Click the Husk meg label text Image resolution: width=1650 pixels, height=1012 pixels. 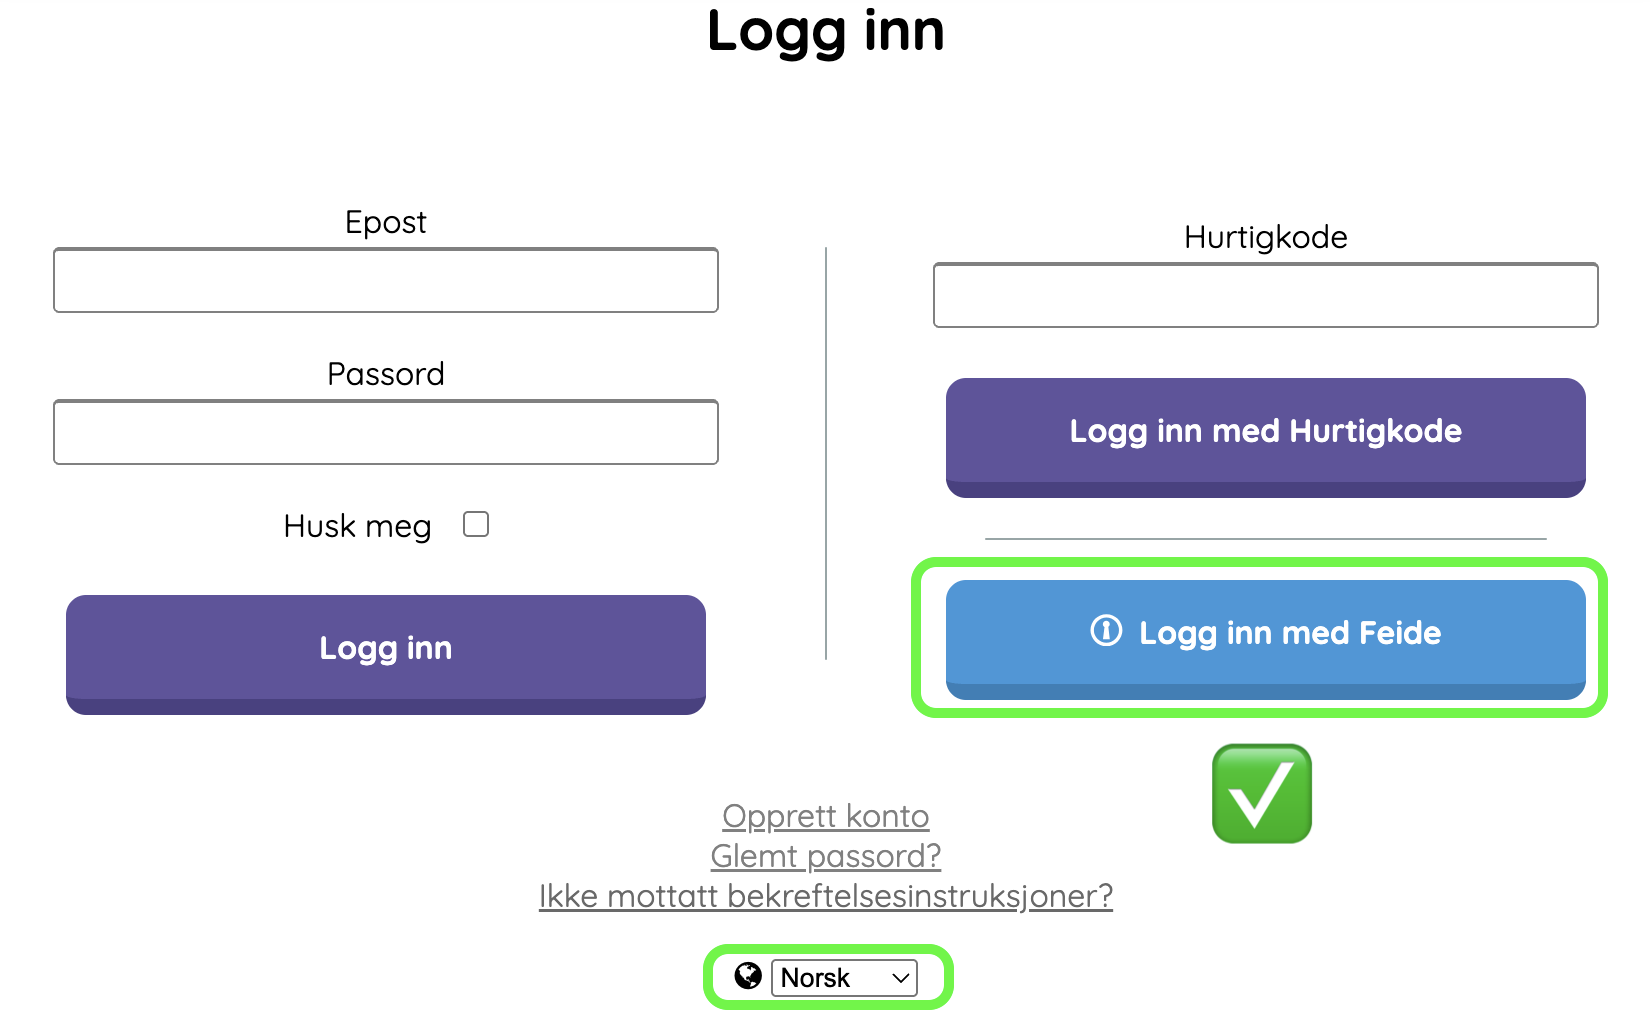point(357,526)
